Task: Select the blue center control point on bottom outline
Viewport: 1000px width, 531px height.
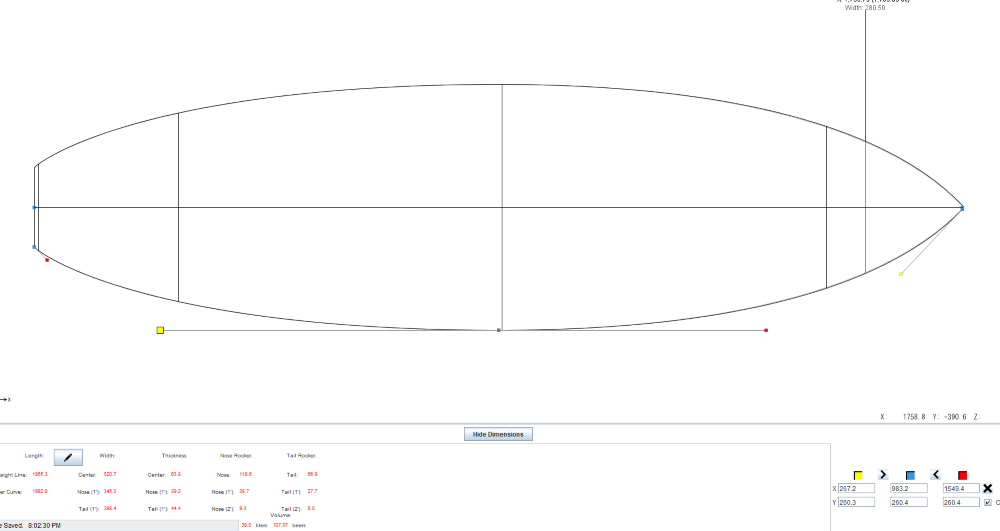Action: pyautogui.click(x=499, y=330)
